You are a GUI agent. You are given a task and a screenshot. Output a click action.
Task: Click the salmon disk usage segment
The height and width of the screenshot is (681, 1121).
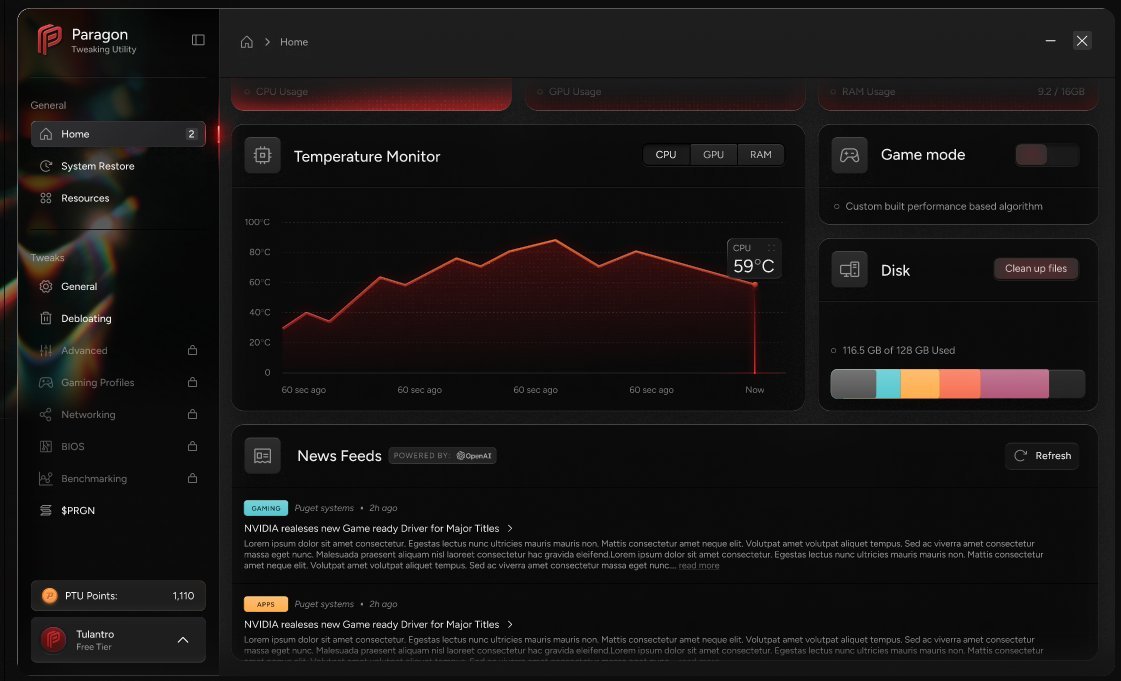(x=960, y=384)
